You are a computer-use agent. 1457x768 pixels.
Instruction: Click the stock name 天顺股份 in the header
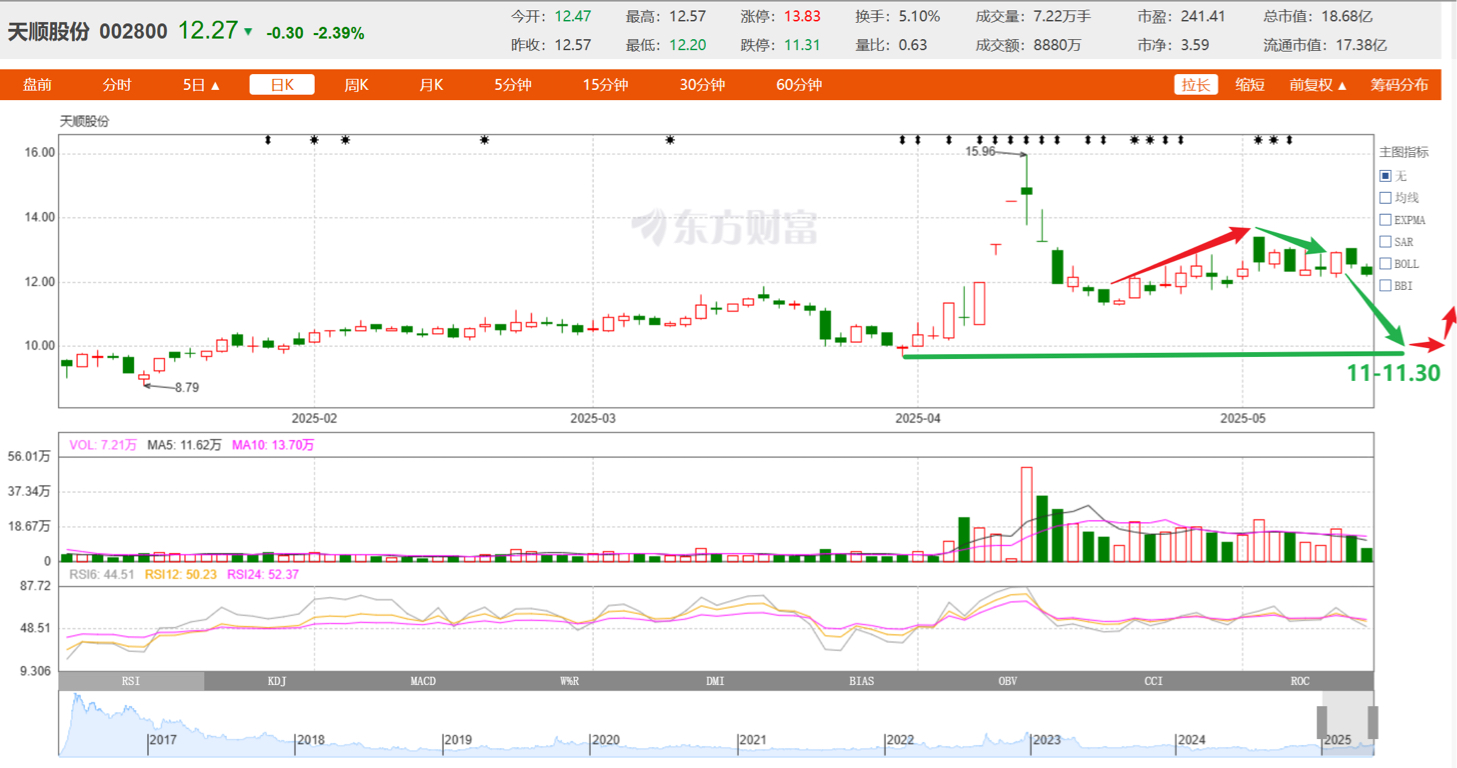[x=48, y=32]
